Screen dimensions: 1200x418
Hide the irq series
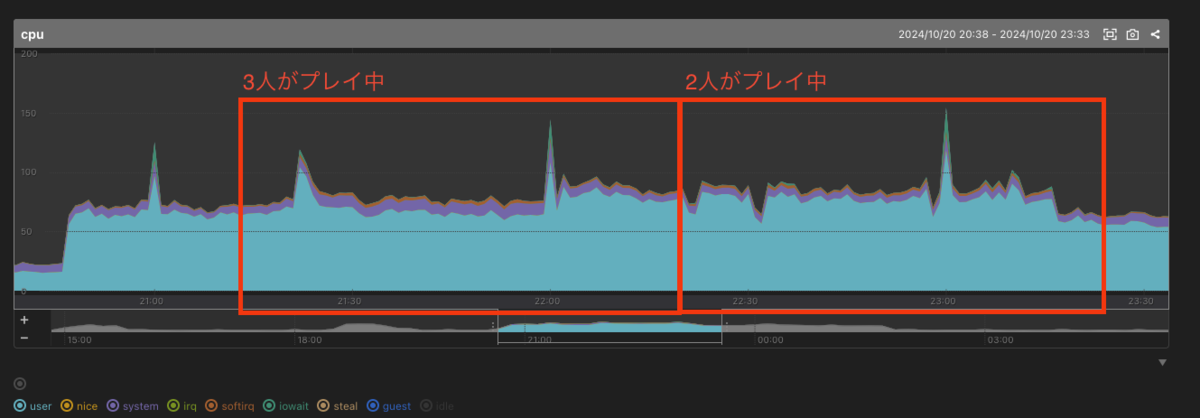(182, 406)
